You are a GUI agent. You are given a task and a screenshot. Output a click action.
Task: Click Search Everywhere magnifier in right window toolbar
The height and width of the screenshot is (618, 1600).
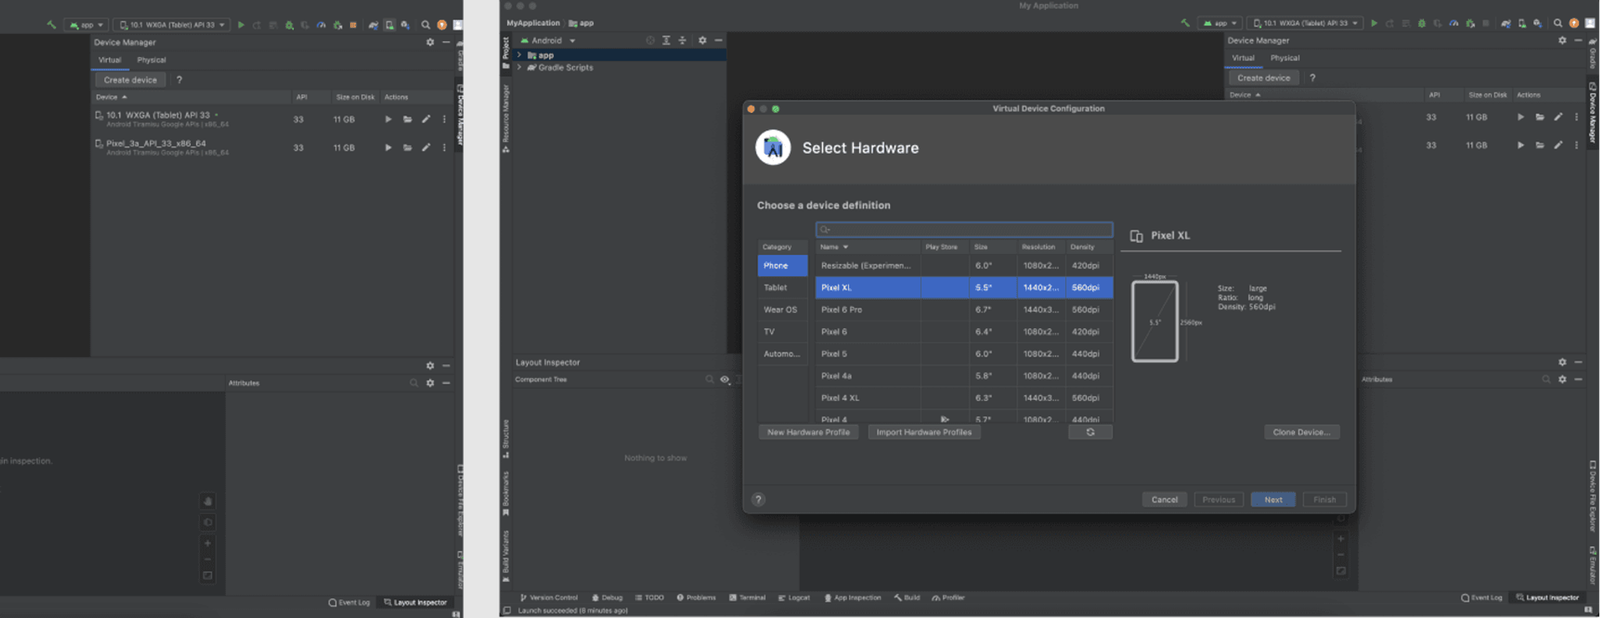tap(1557, 23)
